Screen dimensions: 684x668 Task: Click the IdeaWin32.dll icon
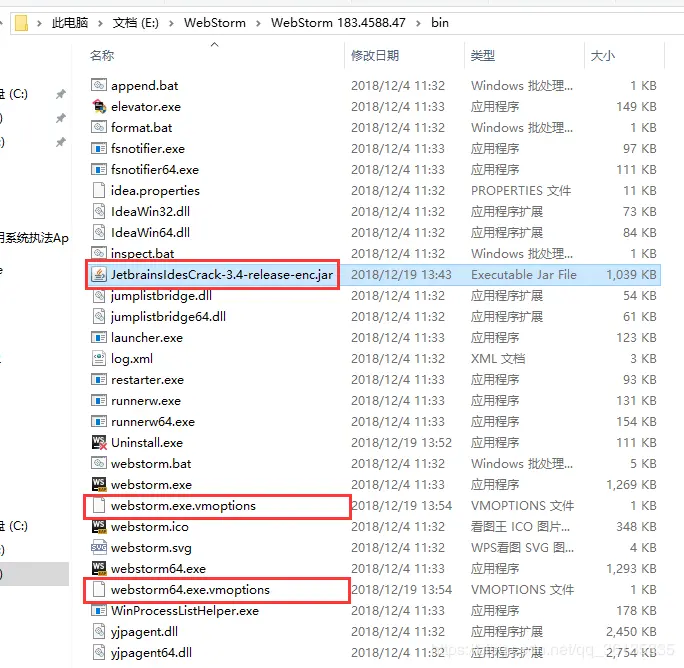pyautogui.click(x=99, y=211)
